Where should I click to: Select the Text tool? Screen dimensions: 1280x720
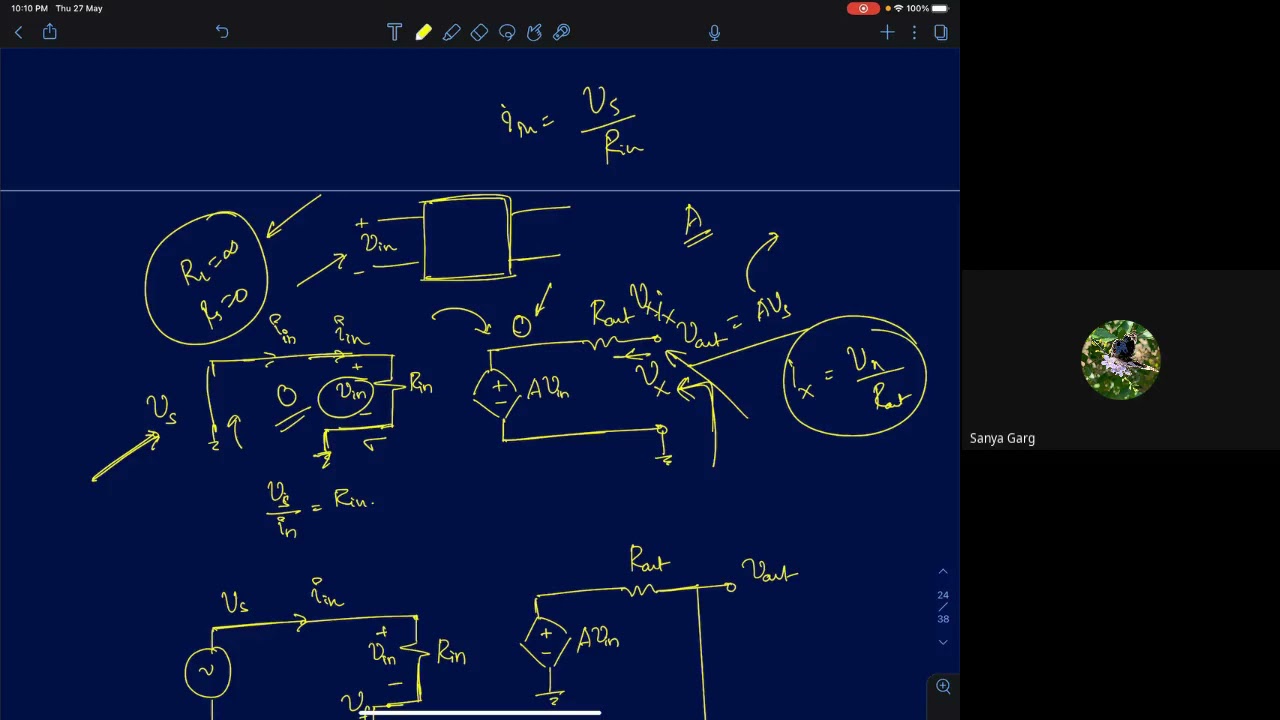click(x=394, y=32)
